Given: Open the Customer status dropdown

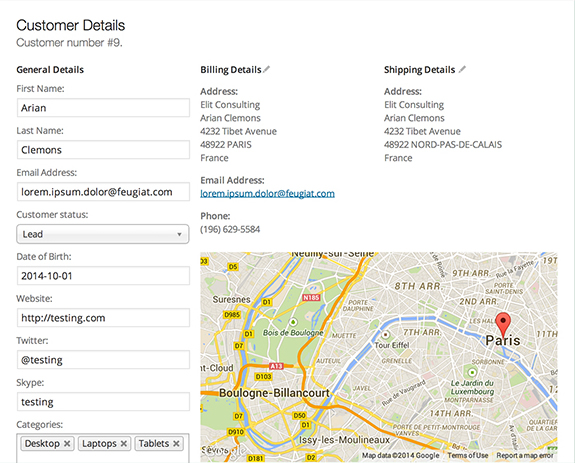Looking at the screenshot, I should coord(103,234).
